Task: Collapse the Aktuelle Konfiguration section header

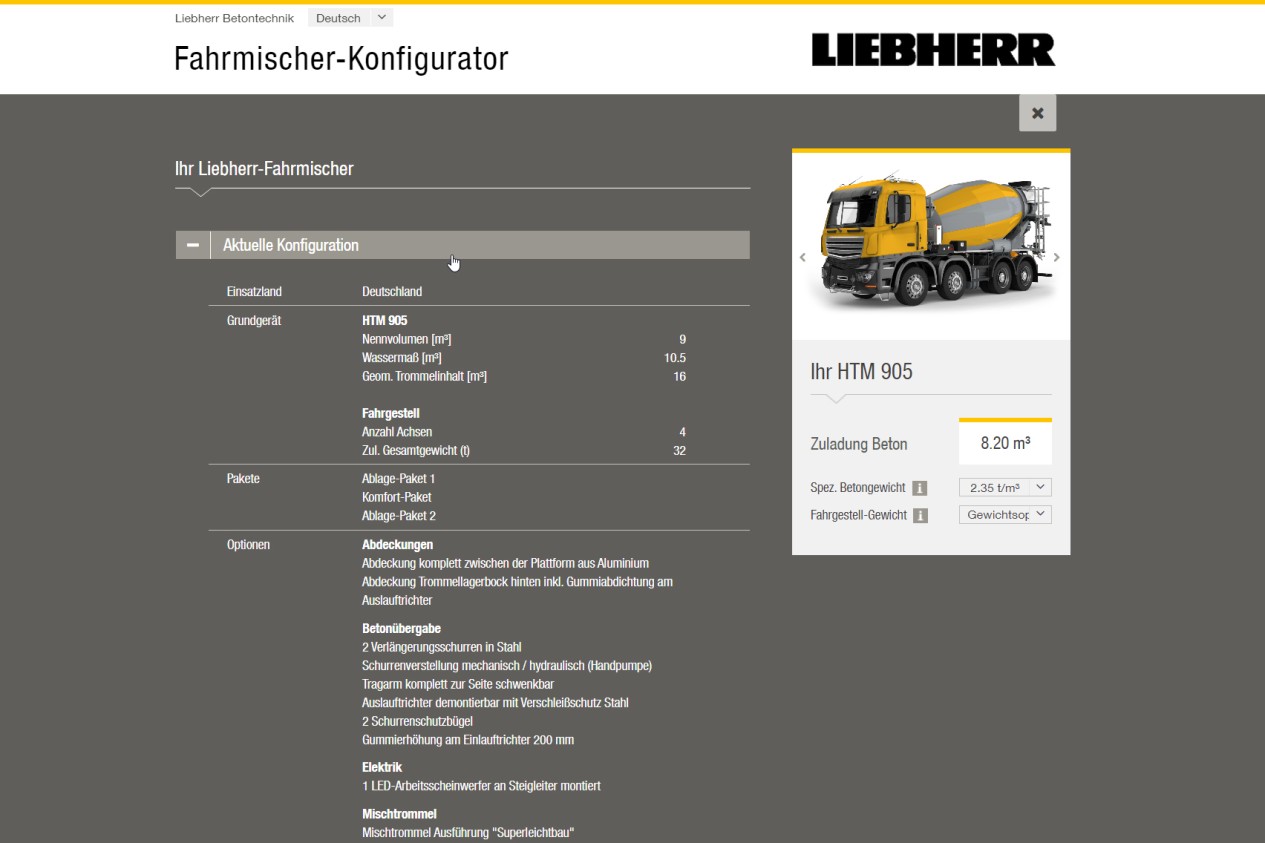Action: click(x=480, y=245)
